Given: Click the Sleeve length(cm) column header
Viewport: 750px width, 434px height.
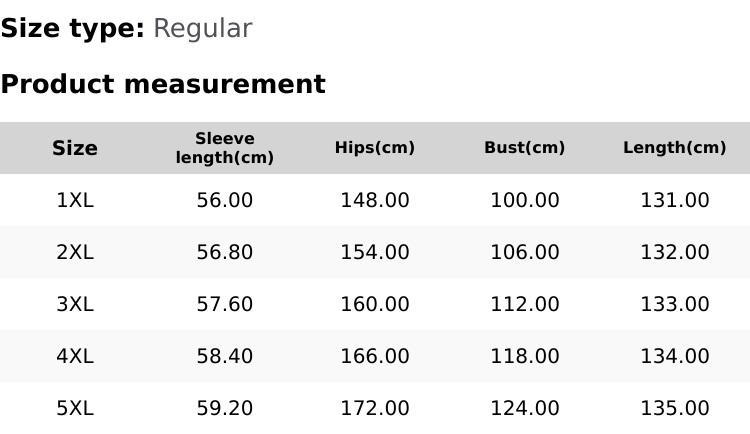Looking at the screenshot, I should pos(225,148).
